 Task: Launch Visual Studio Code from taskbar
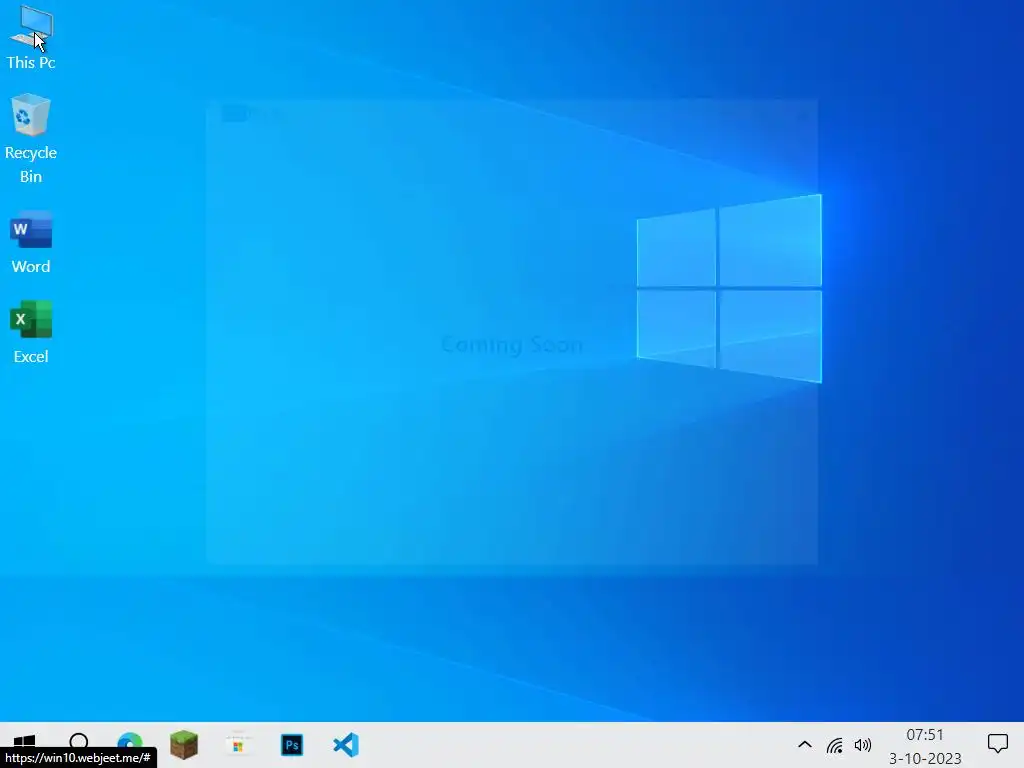tap(346, 745)
